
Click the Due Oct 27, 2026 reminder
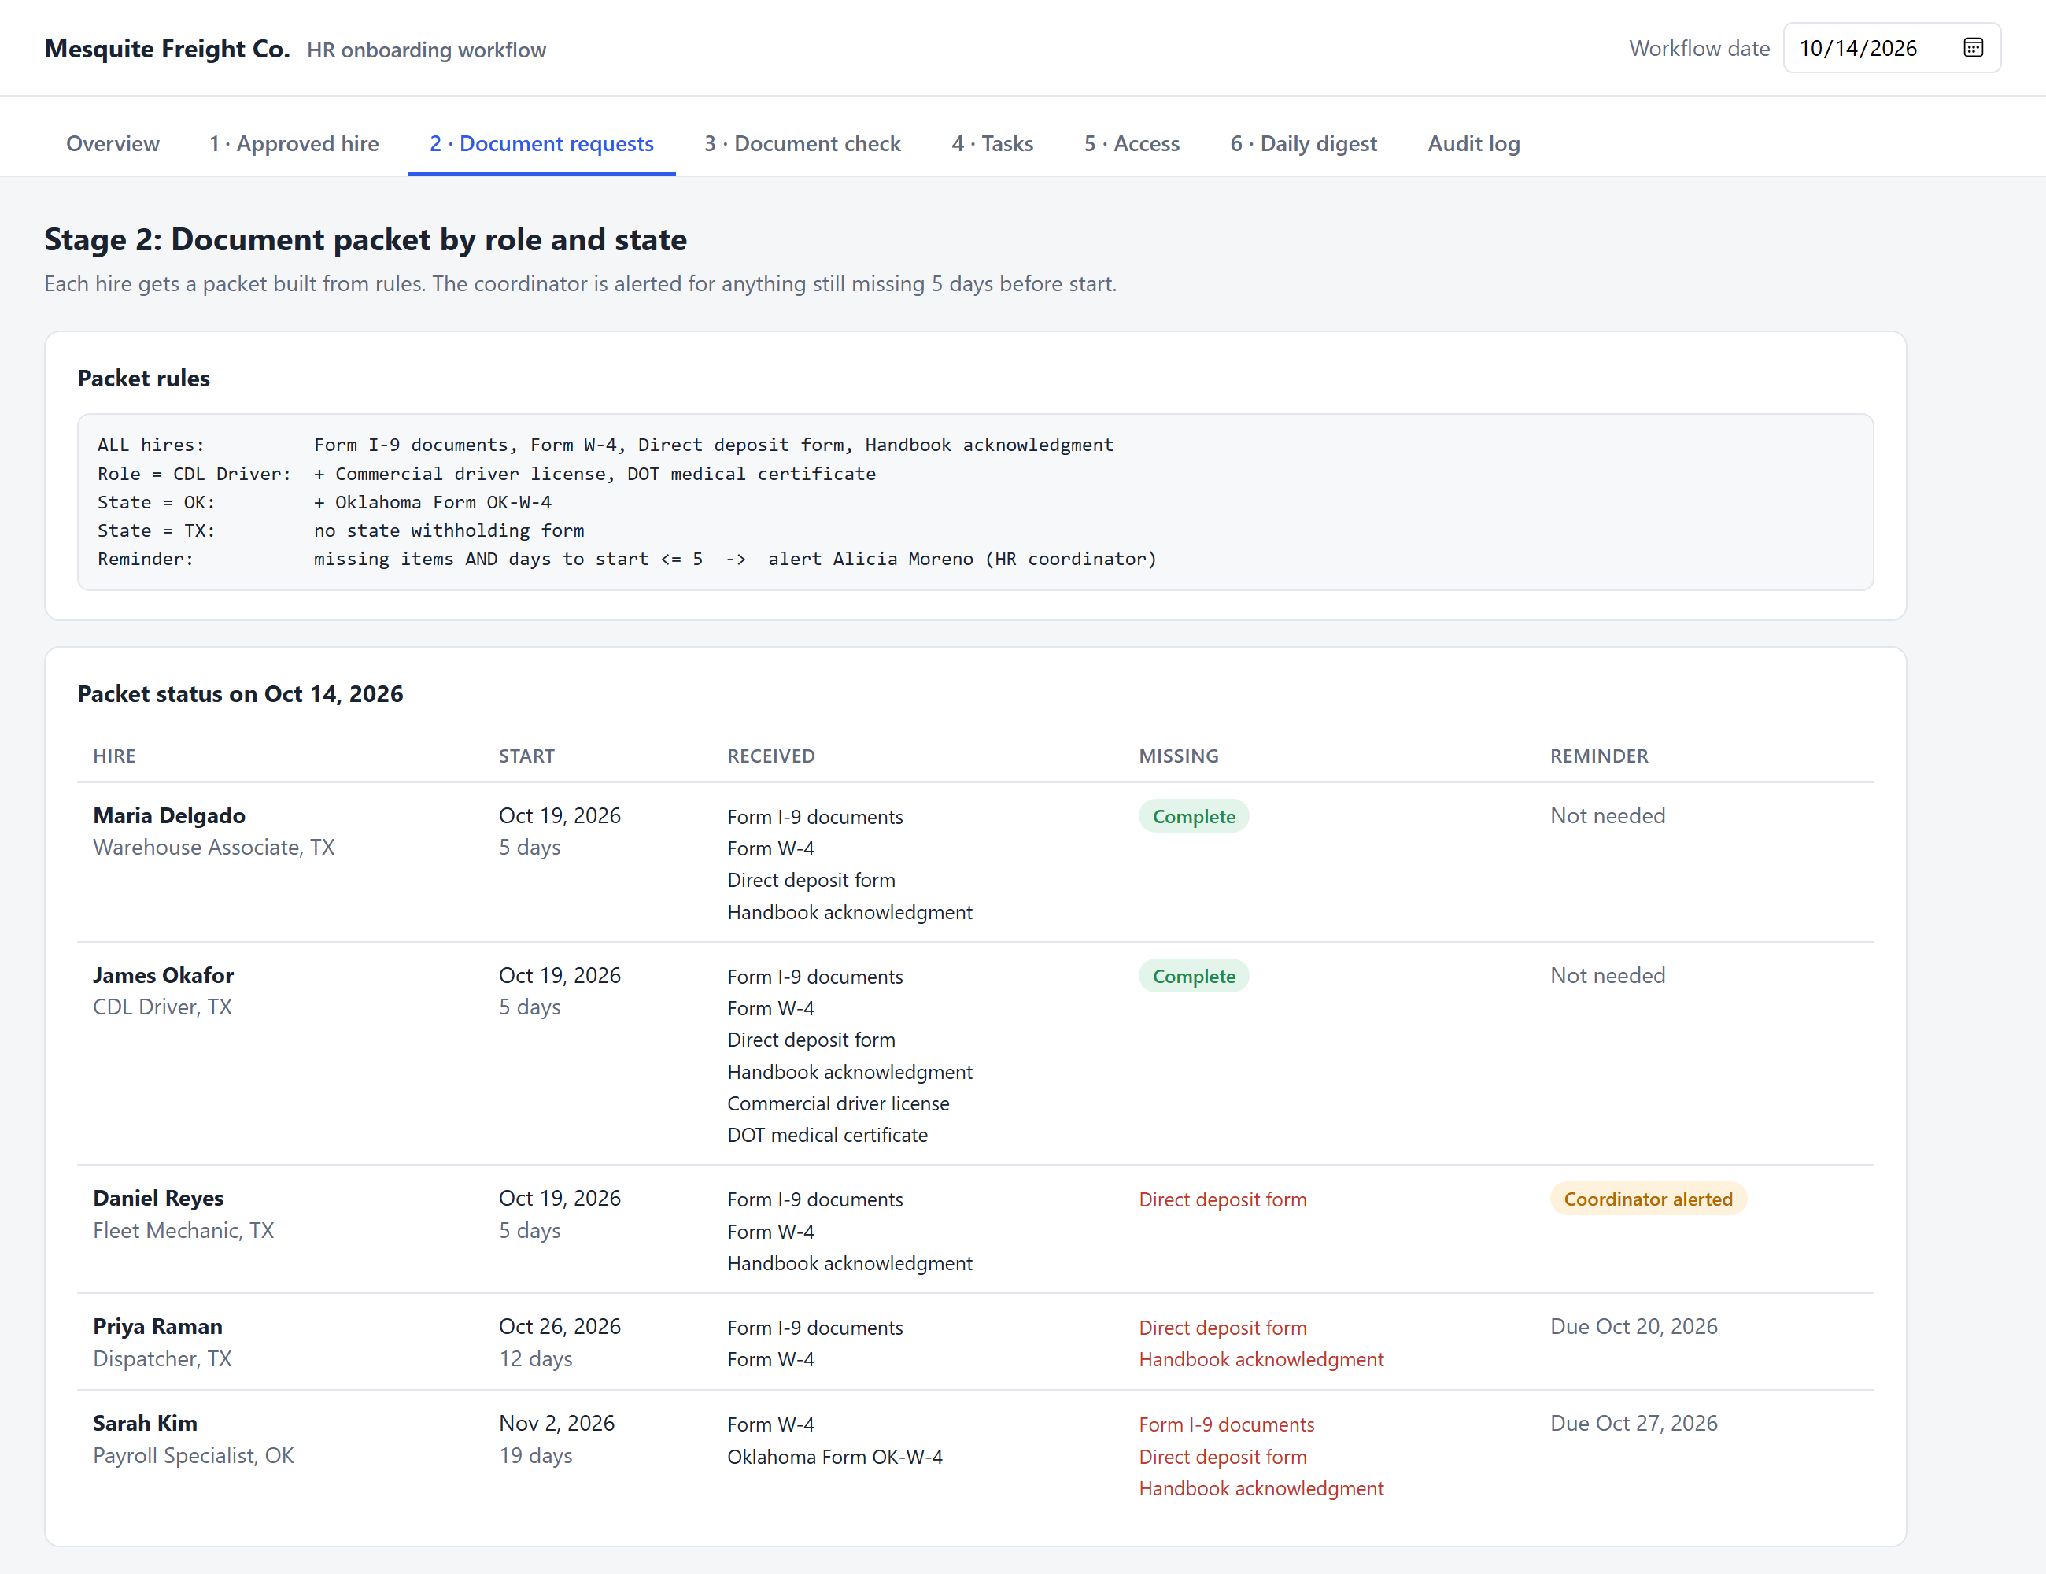tap(1633, 1423)
